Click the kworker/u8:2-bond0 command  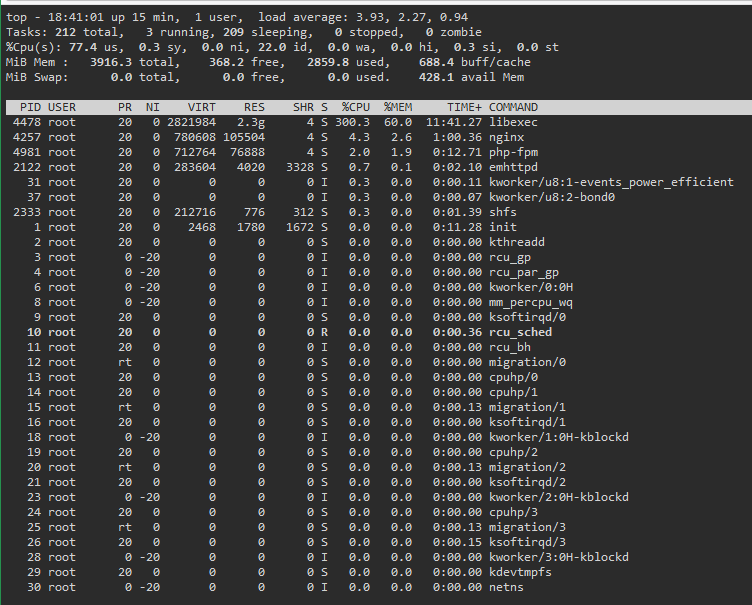pyautogui.click(x=552, y=197)
